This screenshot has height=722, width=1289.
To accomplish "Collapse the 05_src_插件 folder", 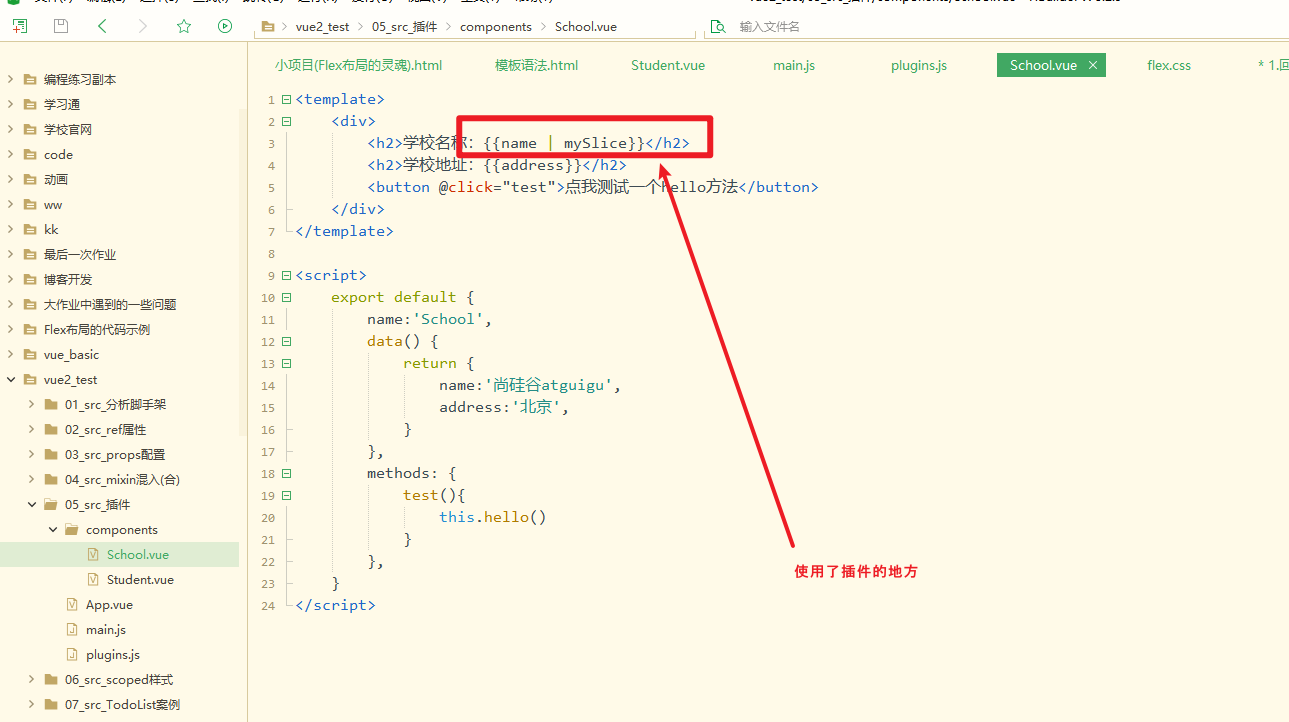I will tap(31, 504).
